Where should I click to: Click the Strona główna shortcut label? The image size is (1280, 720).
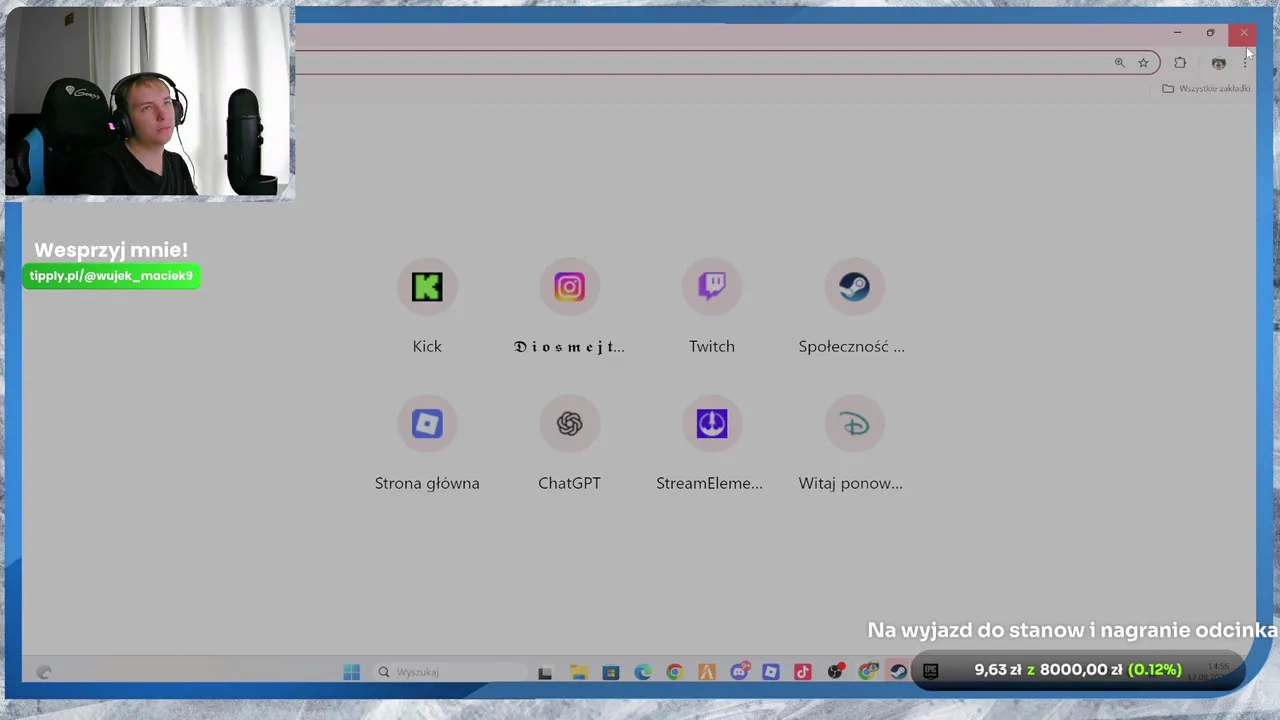coord(427,483)
